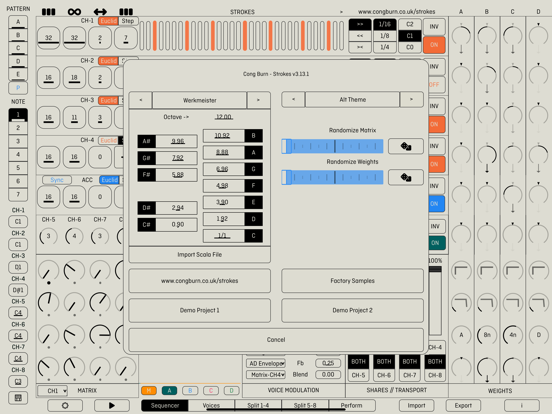
Task: Adjust the Randomize Matrix slider
Action: tap(332, 146)
